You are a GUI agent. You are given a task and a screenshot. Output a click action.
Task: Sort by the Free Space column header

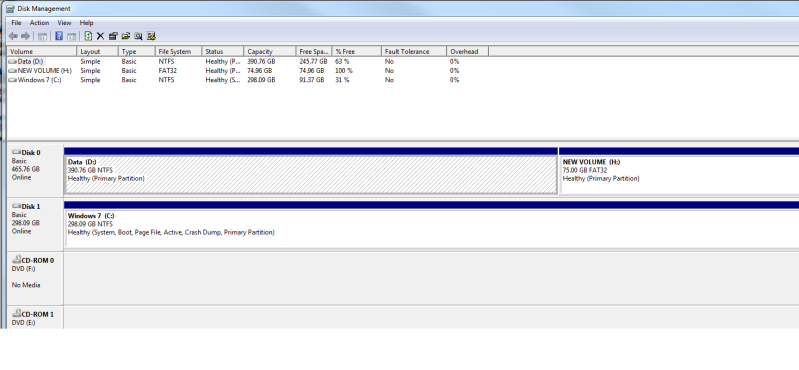(x=314, y=51)
